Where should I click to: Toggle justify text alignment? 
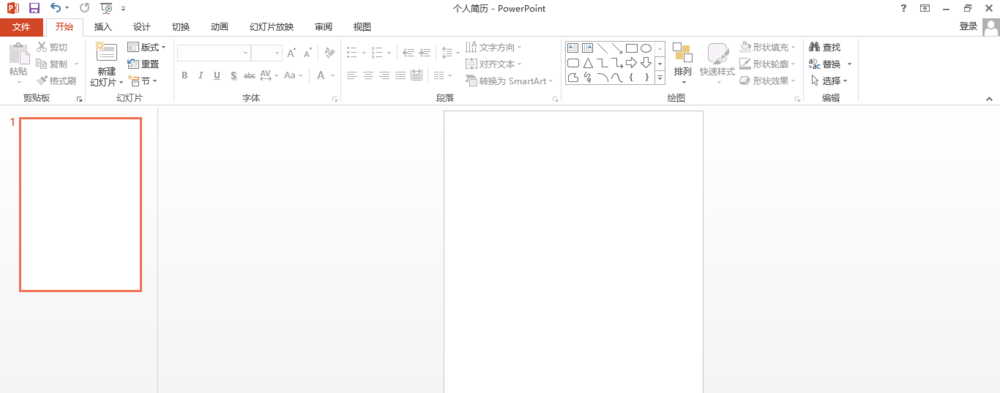(x=400, y=75)
